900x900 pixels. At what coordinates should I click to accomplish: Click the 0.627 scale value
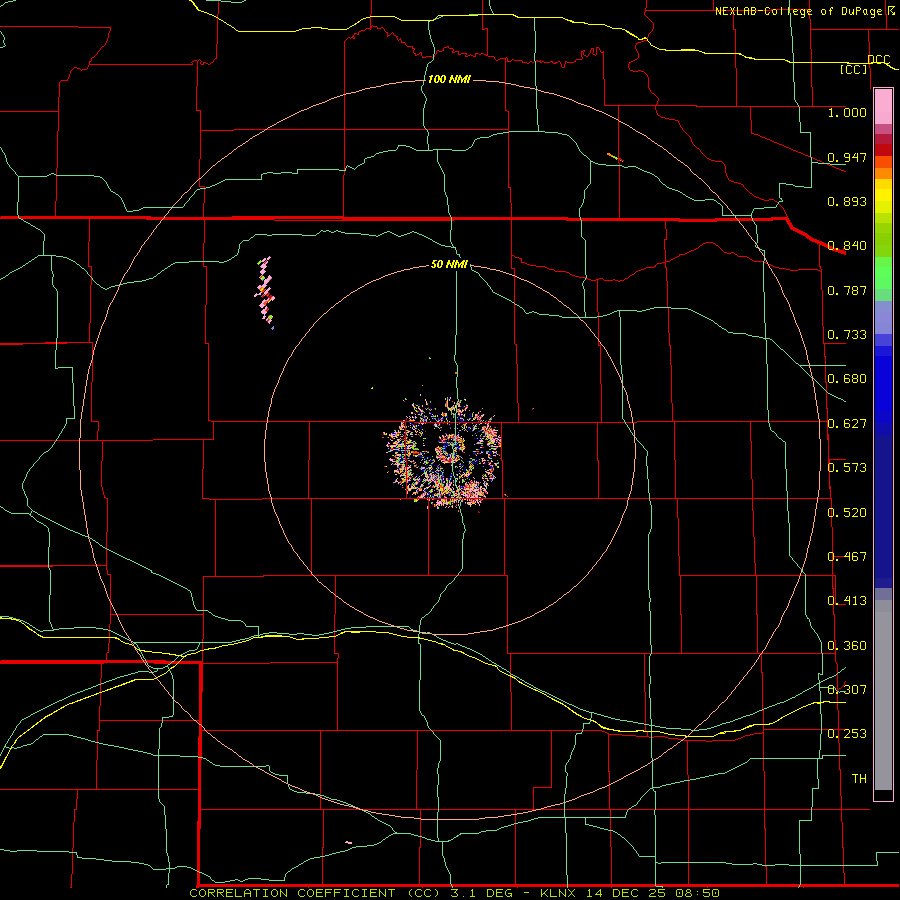point(847,424)
